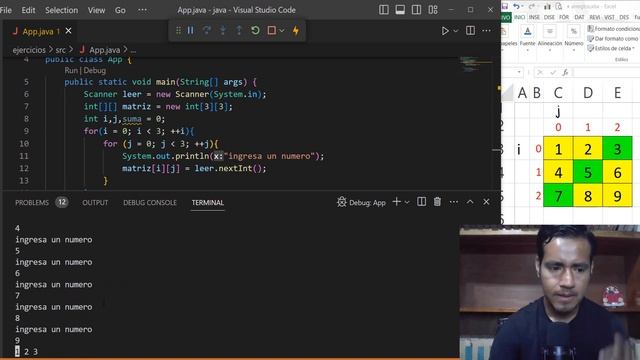Viewport: 640px width, 360px height.
Task: Select yellow Excel cell containing 1
Action: point(558,149)
